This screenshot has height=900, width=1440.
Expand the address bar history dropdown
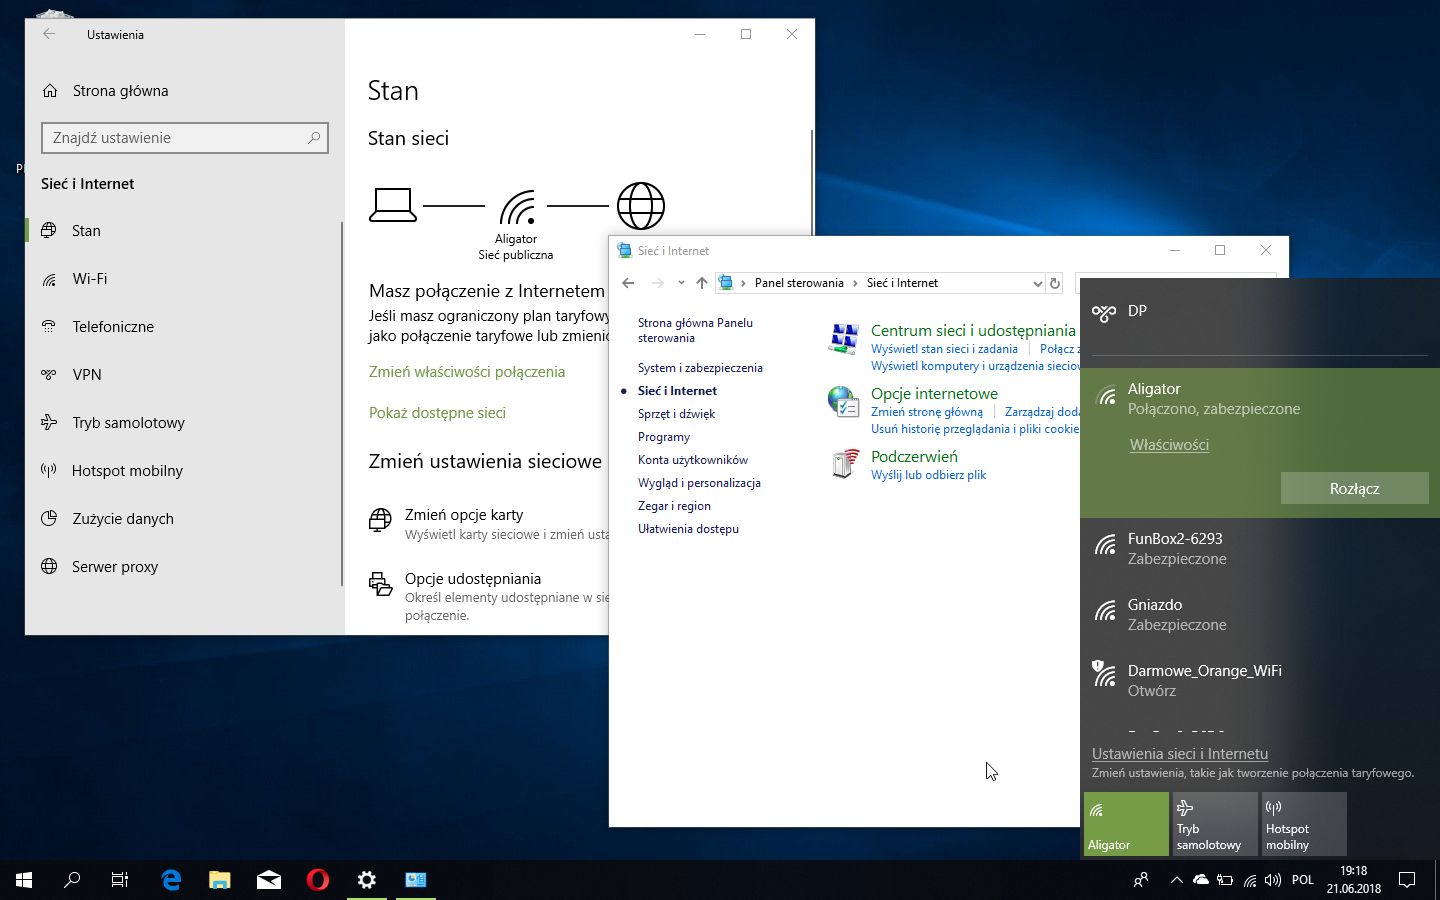(1037, 283)
